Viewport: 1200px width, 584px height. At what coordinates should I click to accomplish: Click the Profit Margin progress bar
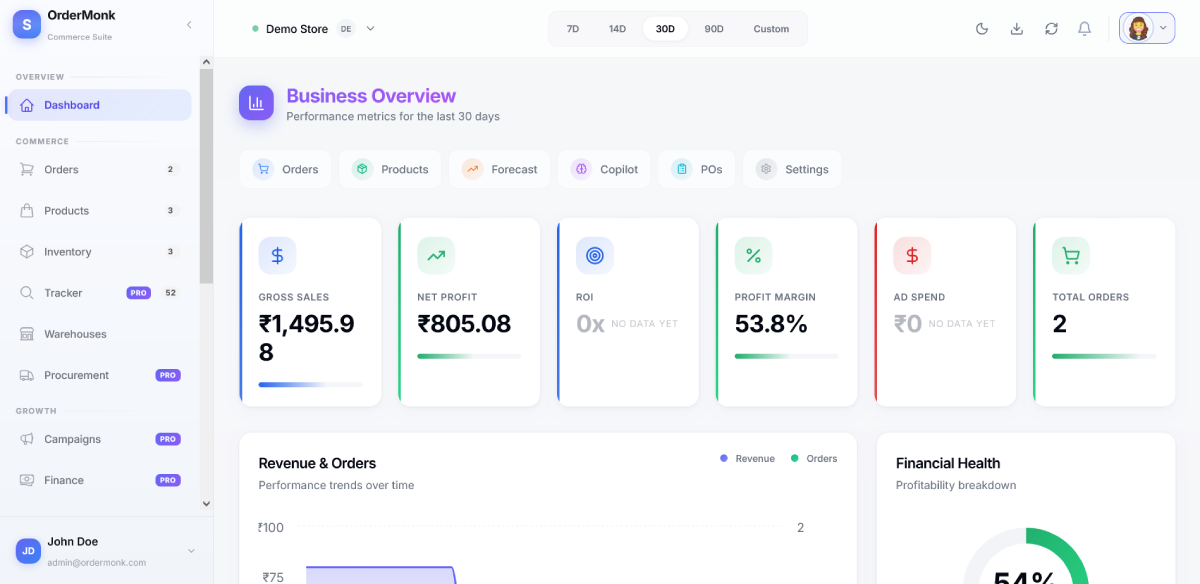[787, 355]
